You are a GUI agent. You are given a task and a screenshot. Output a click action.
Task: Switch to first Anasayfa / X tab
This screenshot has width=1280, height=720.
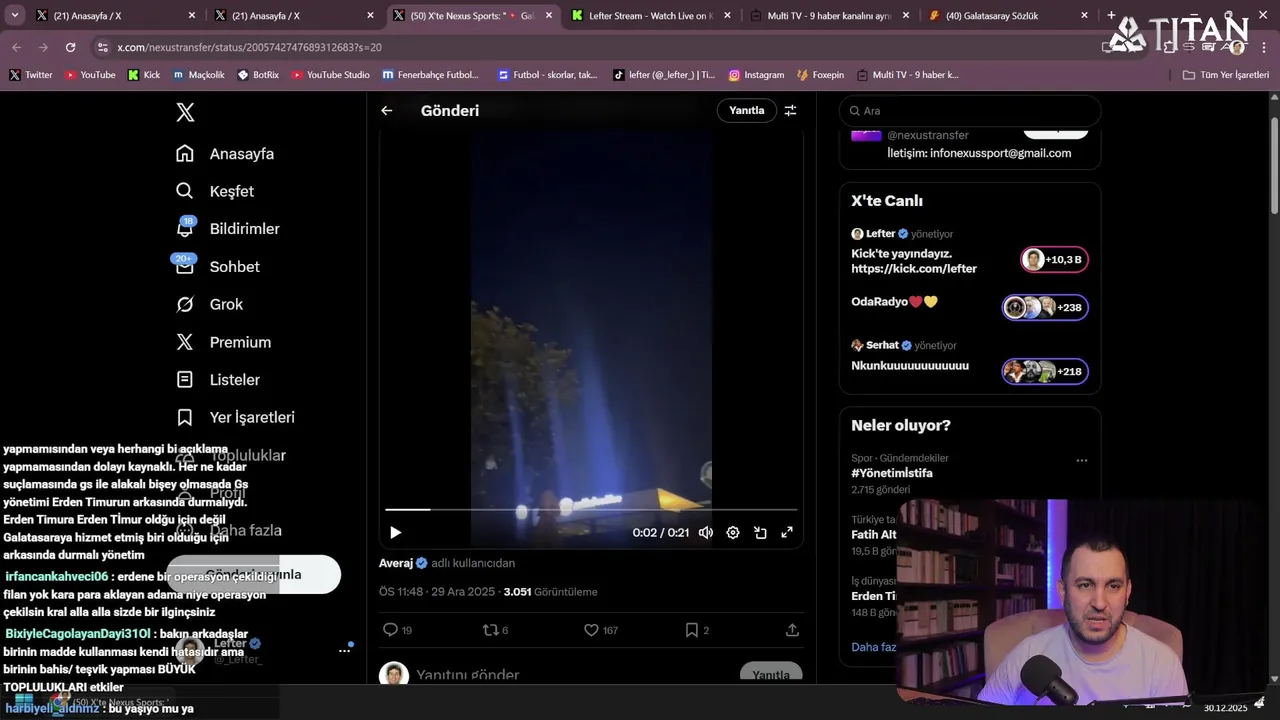(104, 16)
